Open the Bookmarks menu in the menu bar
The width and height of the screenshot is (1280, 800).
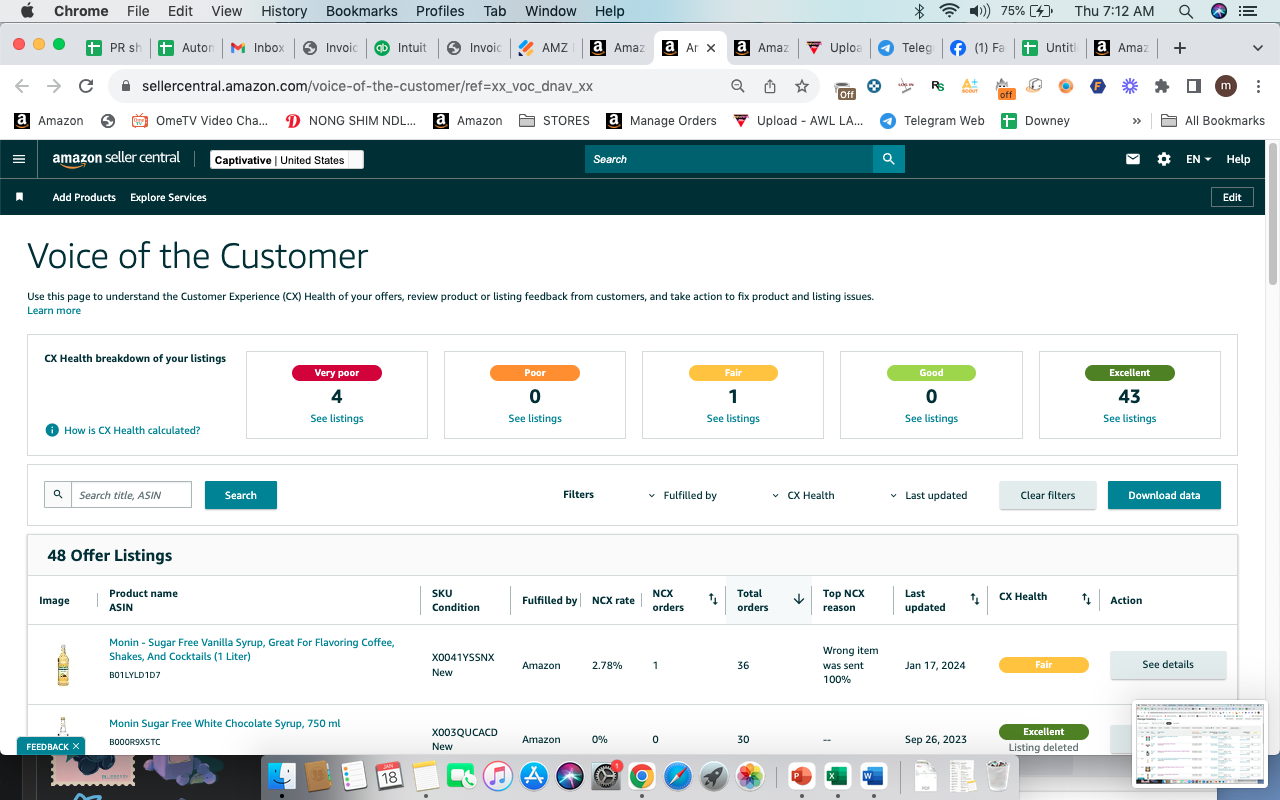click(x=362, y=11)
